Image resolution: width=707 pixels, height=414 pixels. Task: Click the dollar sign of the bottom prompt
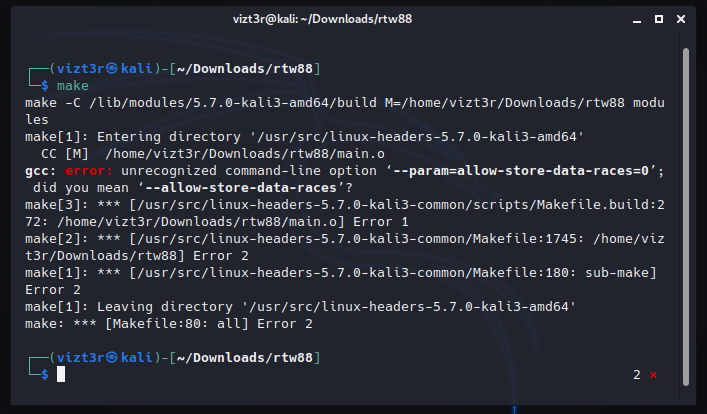[x=44, y=374]
